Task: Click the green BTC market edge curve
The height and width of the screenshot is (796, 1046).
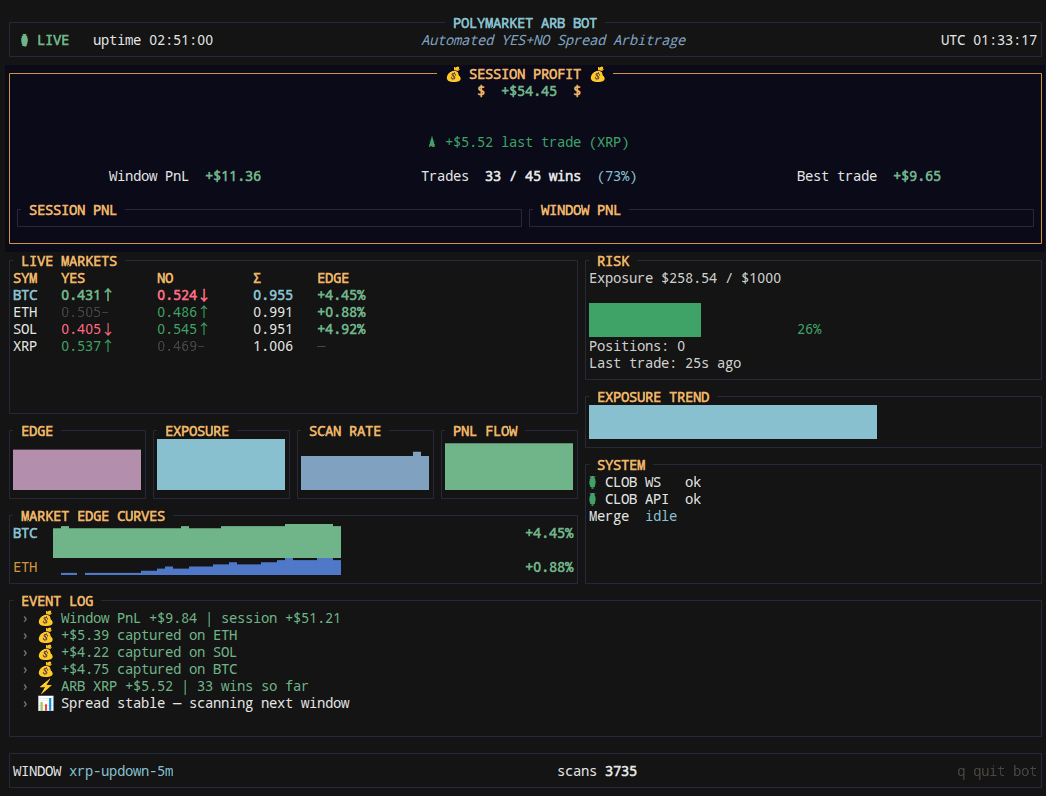Action: 197,541
